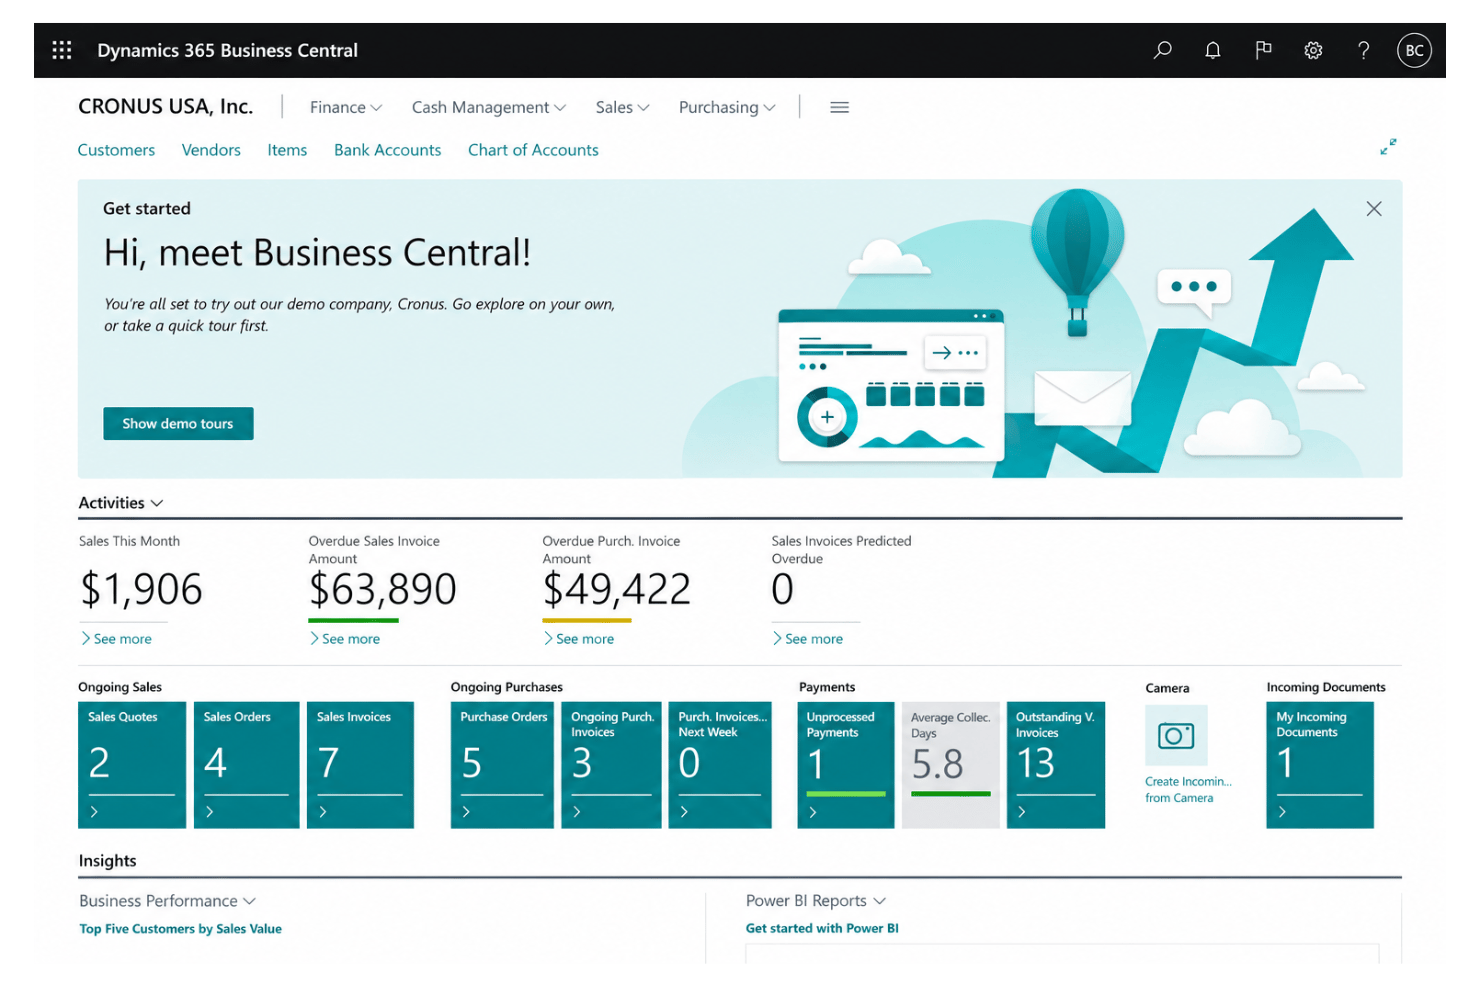Open arrow on My Incoming Documents tile

click(1282, 812)
